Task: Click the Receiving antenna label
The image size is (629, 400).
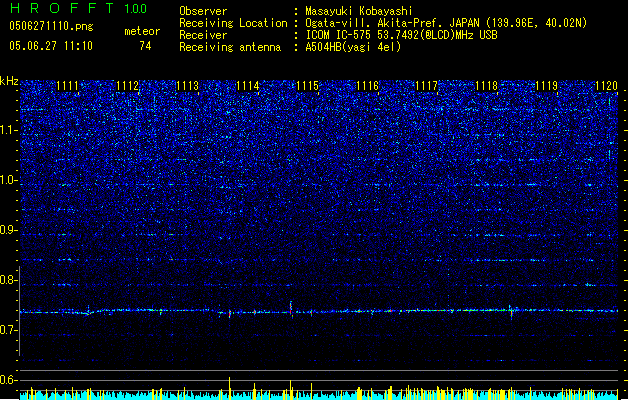Action: coord(230,47)
